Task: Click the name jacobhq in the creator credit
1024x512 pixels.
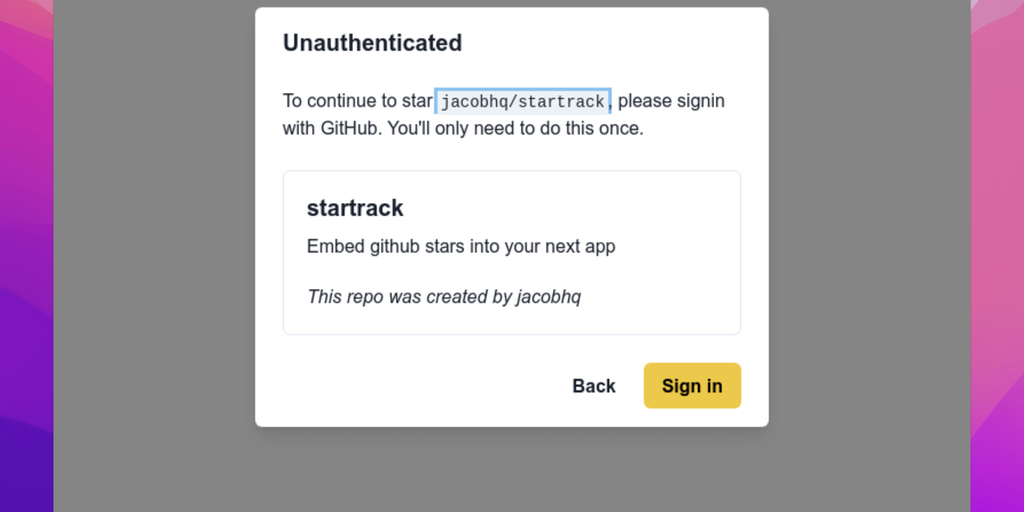Action: [549, 296]
